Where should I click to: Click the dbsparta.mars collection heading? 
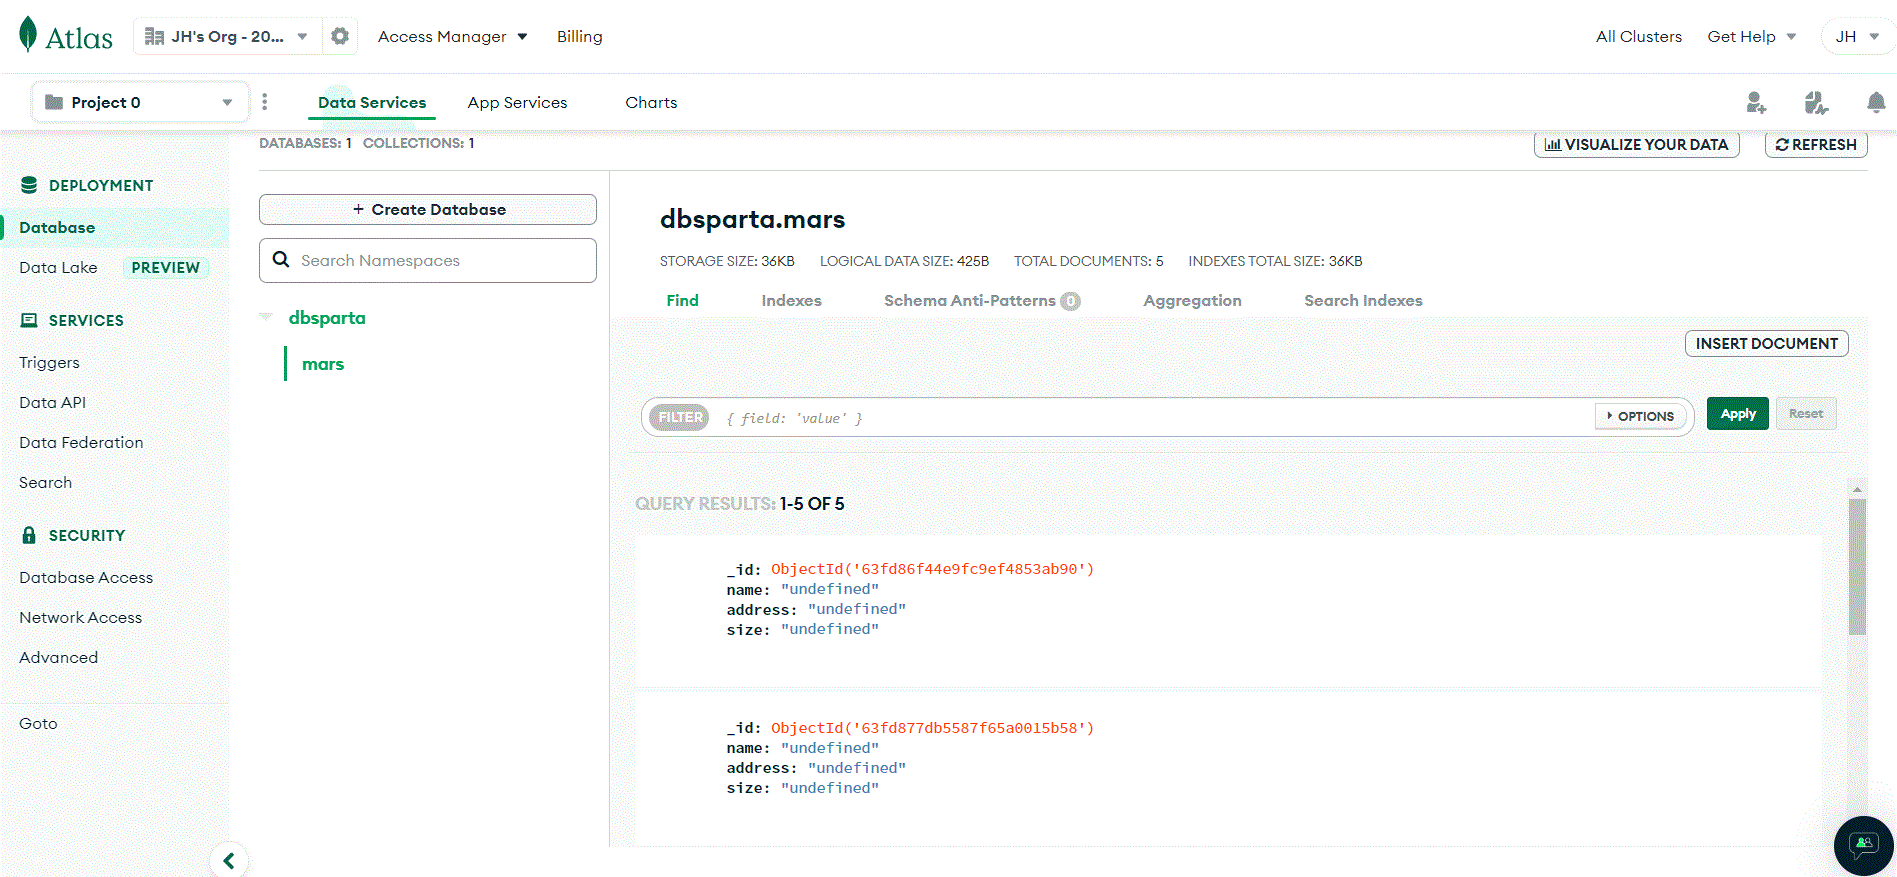click(752, 219)
